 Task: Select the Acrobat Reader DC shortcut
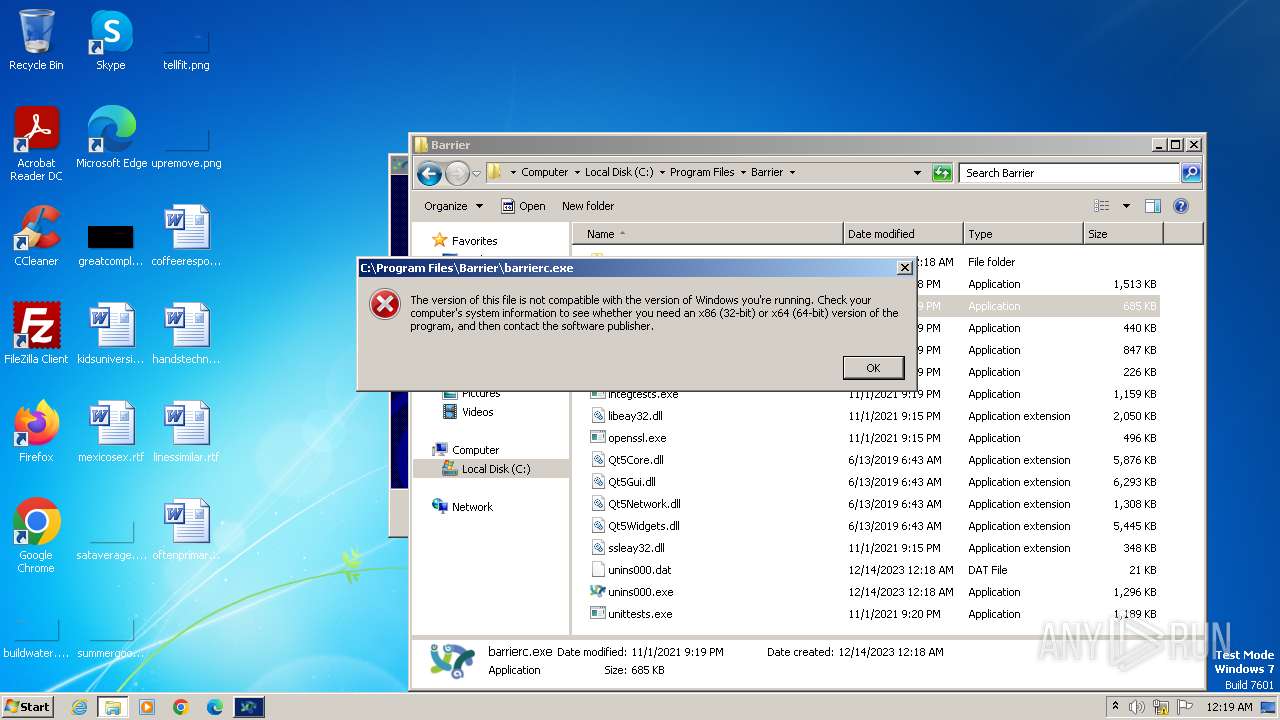(36, 144)
